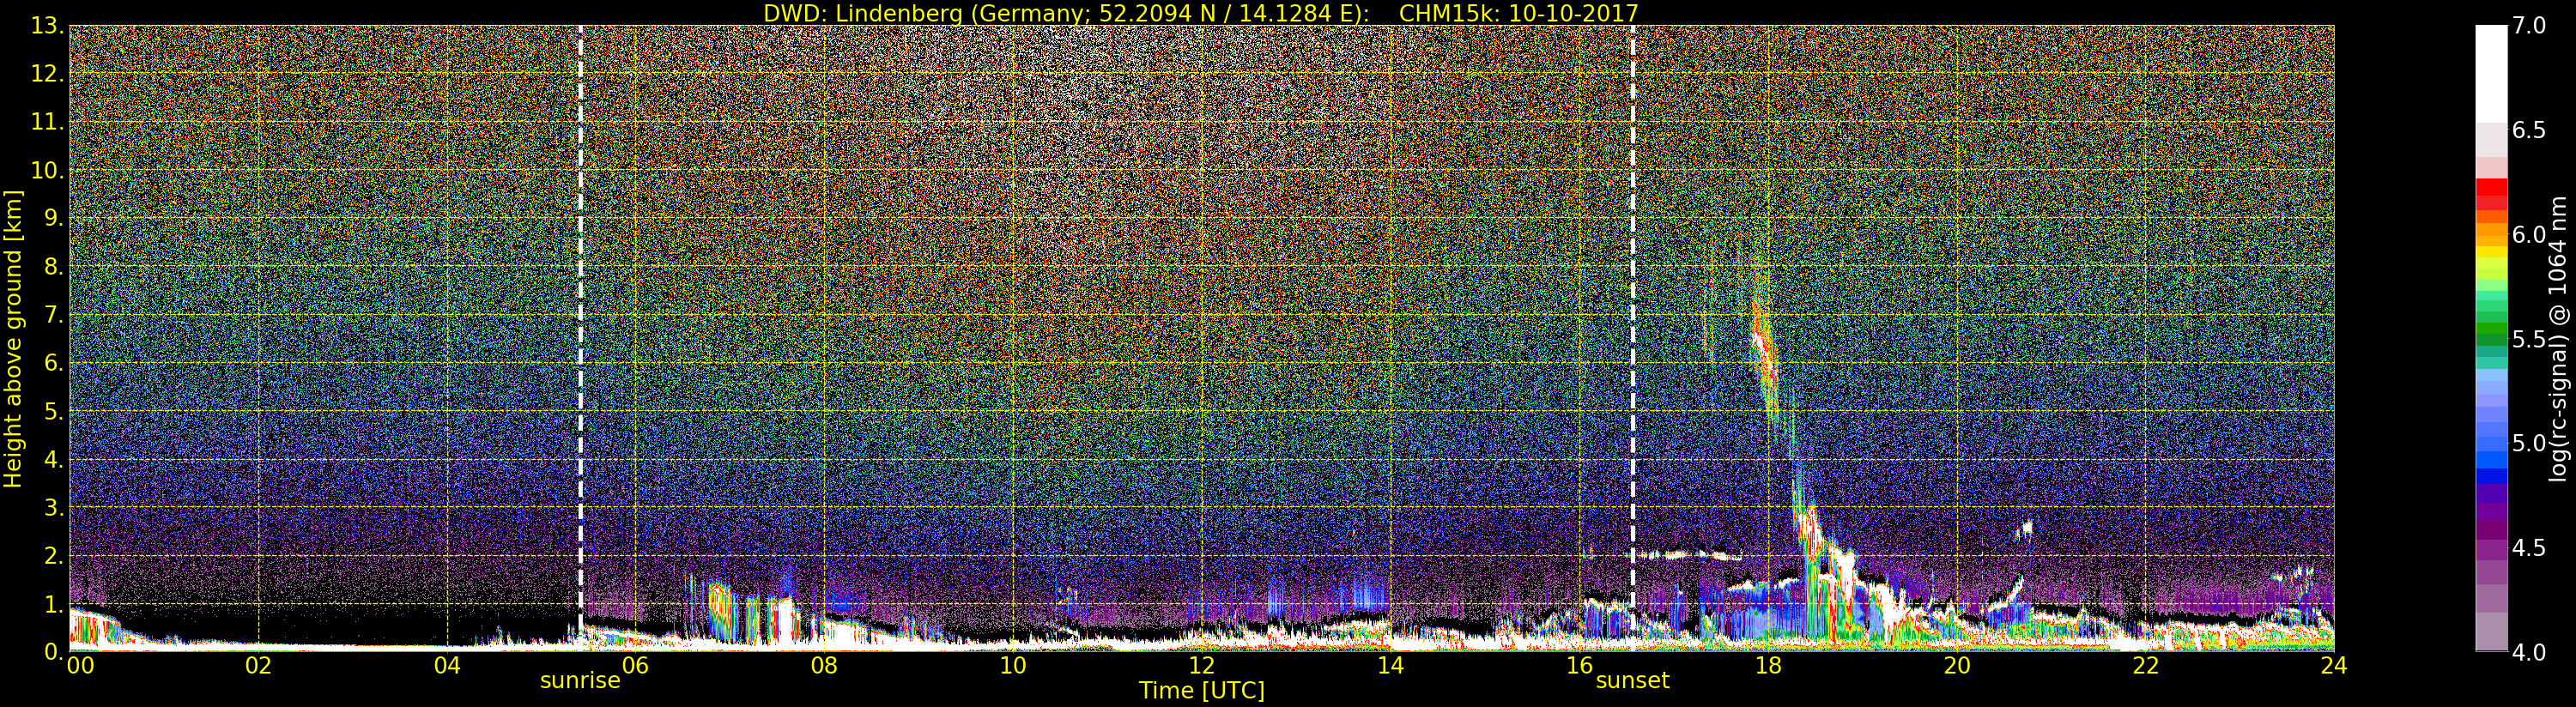
Task: Click the '5.0' colorbar tick label
Action: tap(2529, 443)
